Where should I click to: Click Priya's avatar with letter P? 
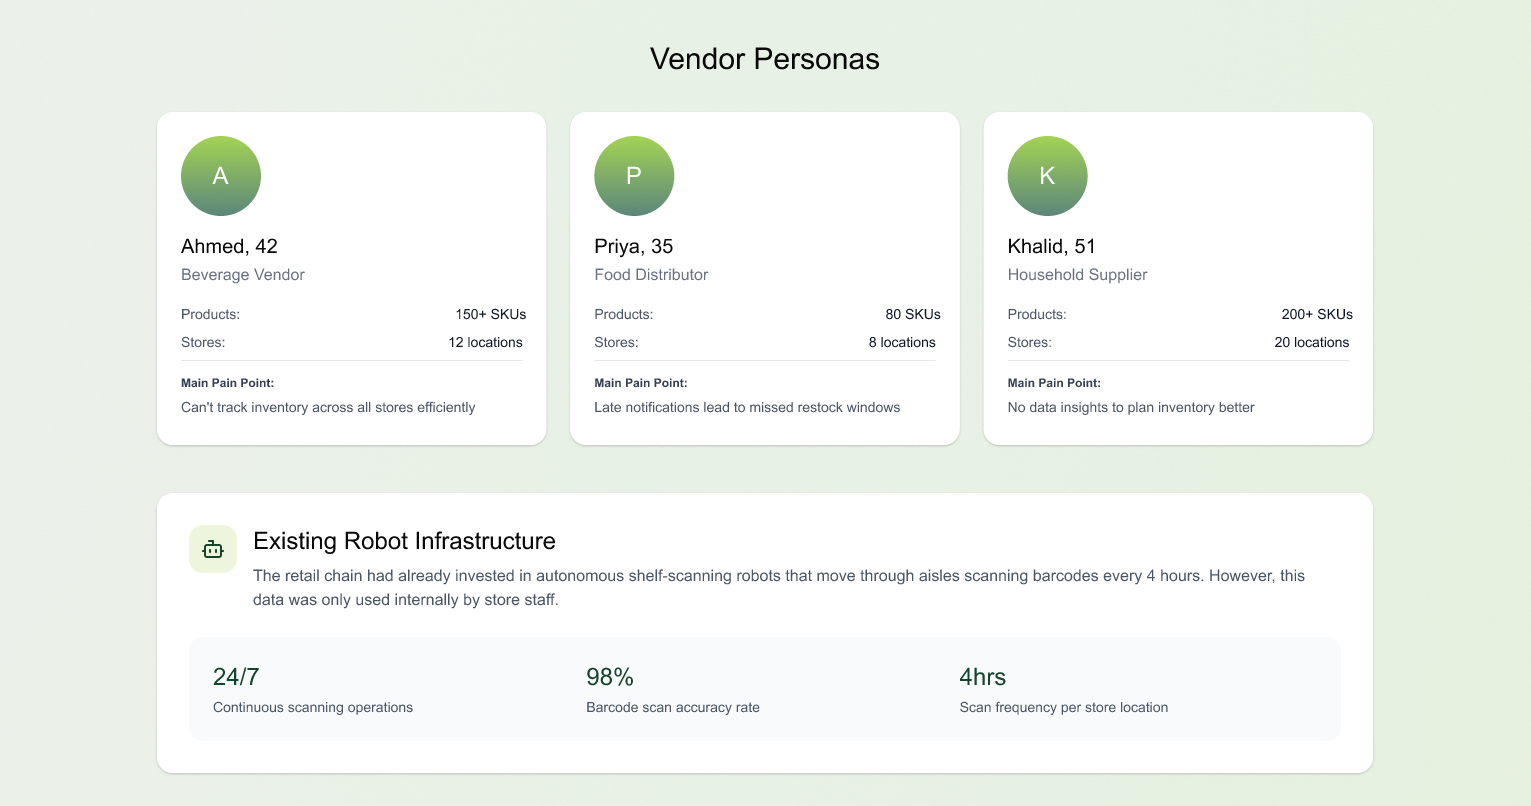(634, 176)
